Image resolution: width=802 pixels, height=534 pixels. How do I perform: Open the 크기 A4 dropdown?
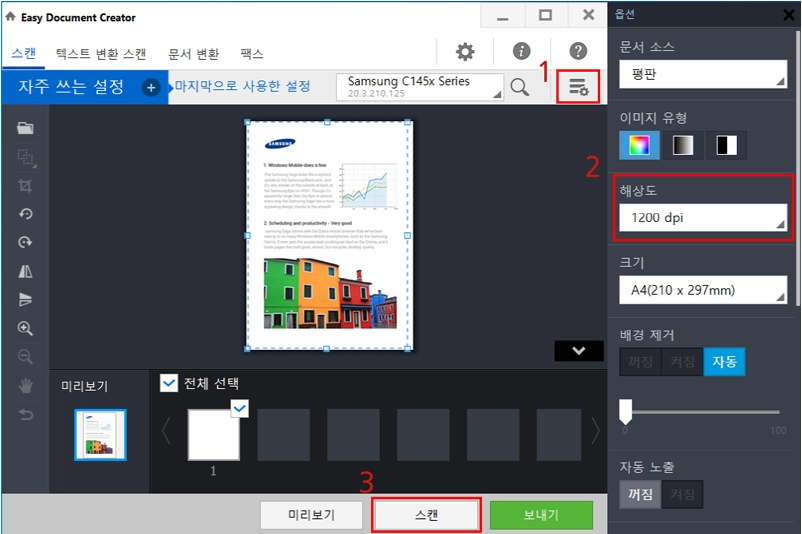703,290
